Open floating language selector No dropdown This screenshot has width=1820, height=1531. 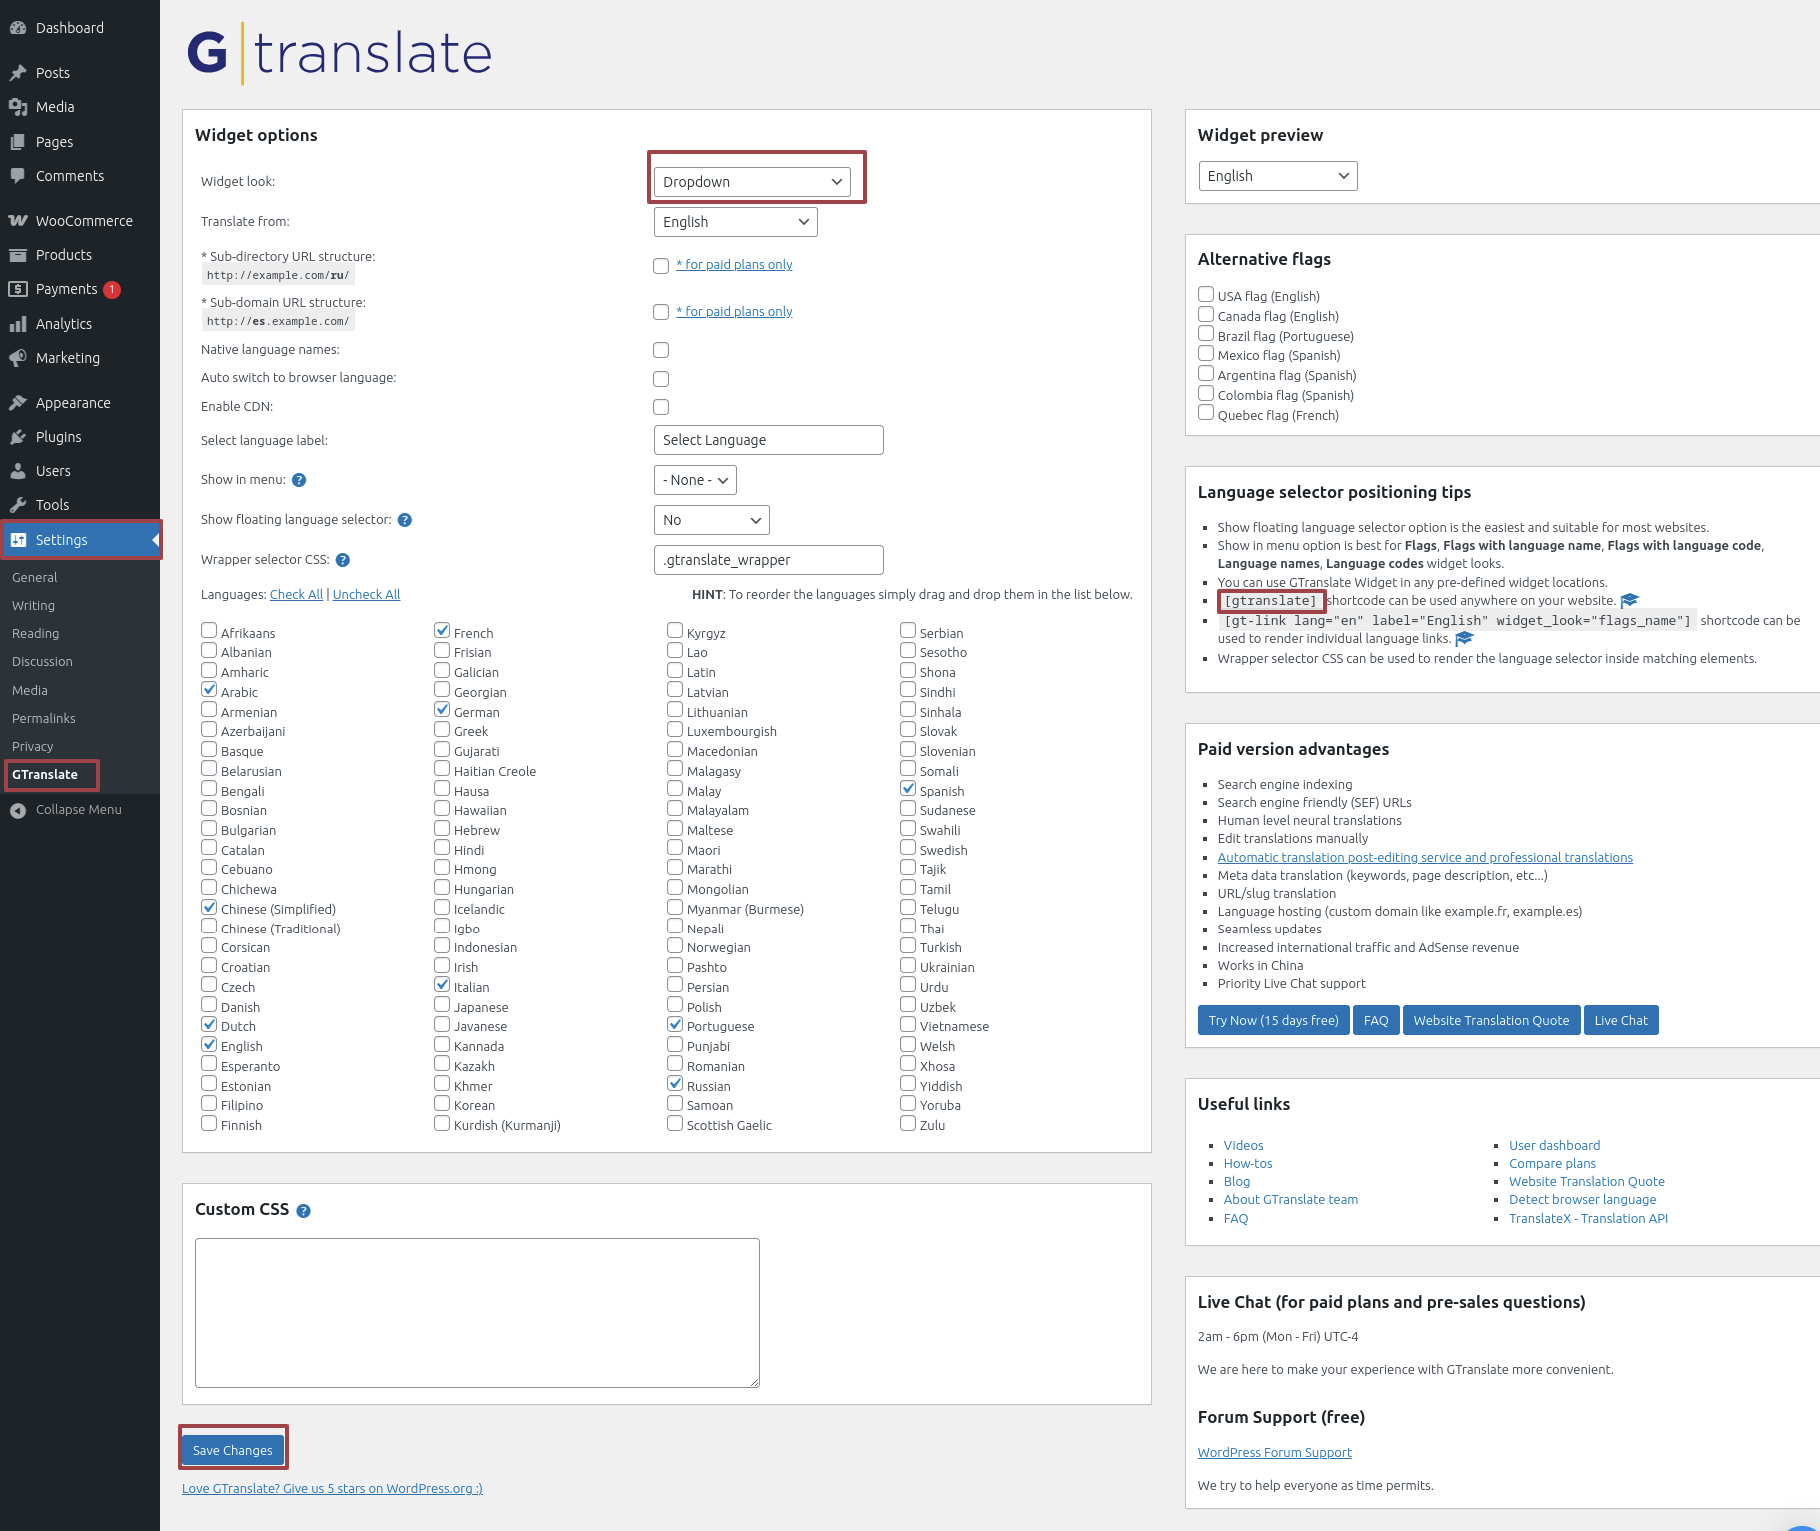tap(712, 520)
